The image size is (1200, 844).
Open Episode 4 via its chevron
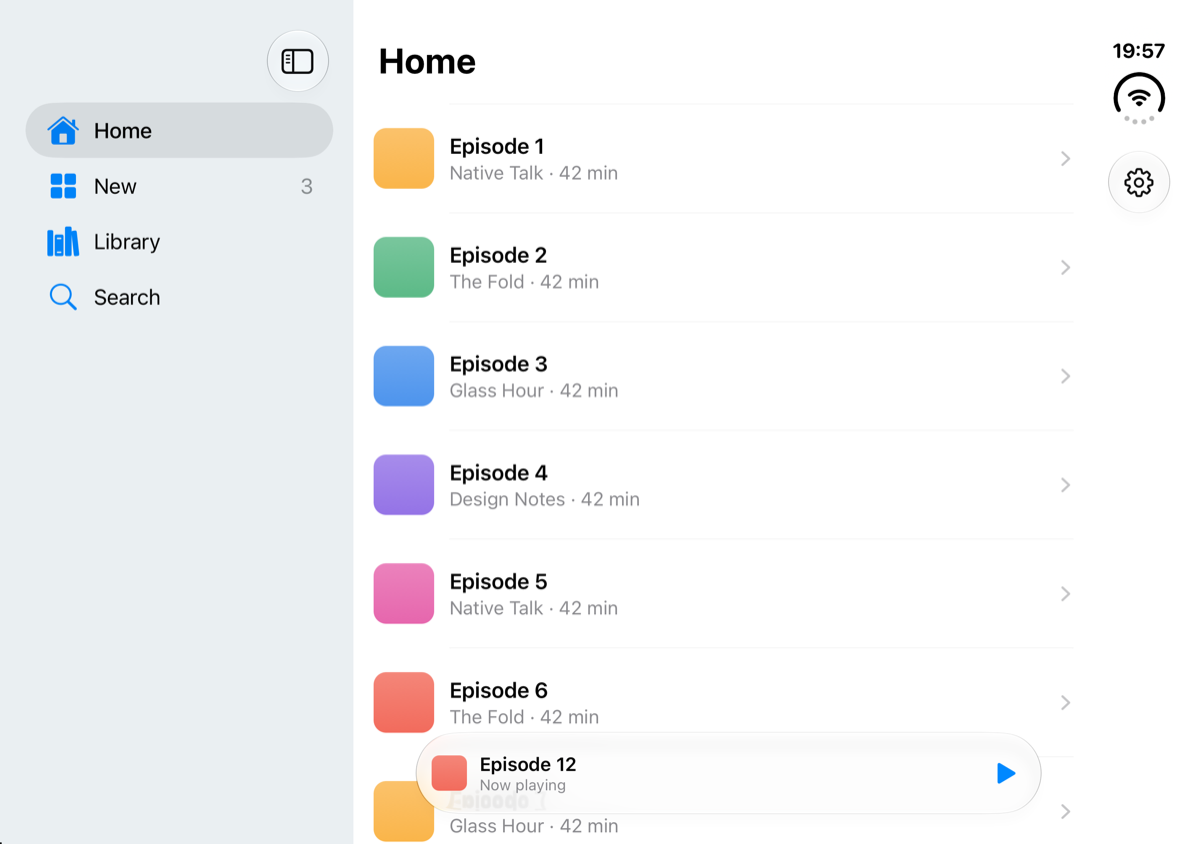[x=1065, y=485]
